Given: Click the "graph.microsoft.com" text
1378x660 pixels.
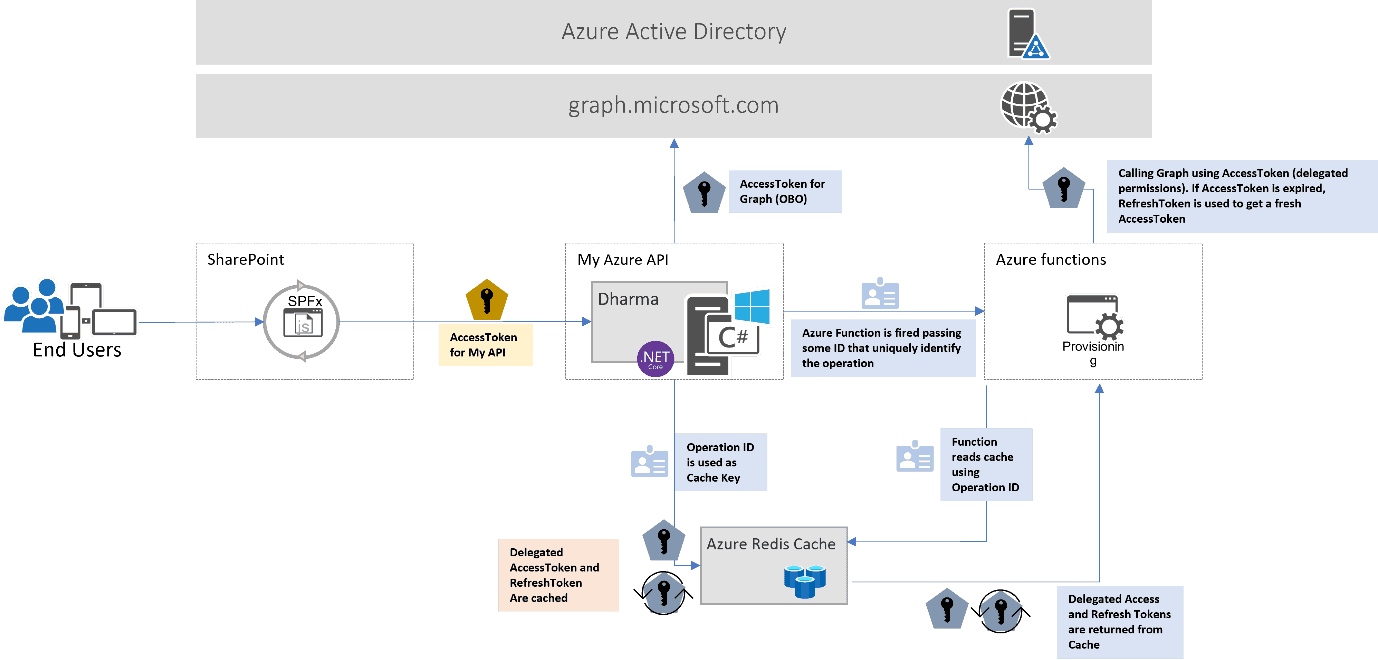Looking at the screenshot, I should (x=674, y=106).
